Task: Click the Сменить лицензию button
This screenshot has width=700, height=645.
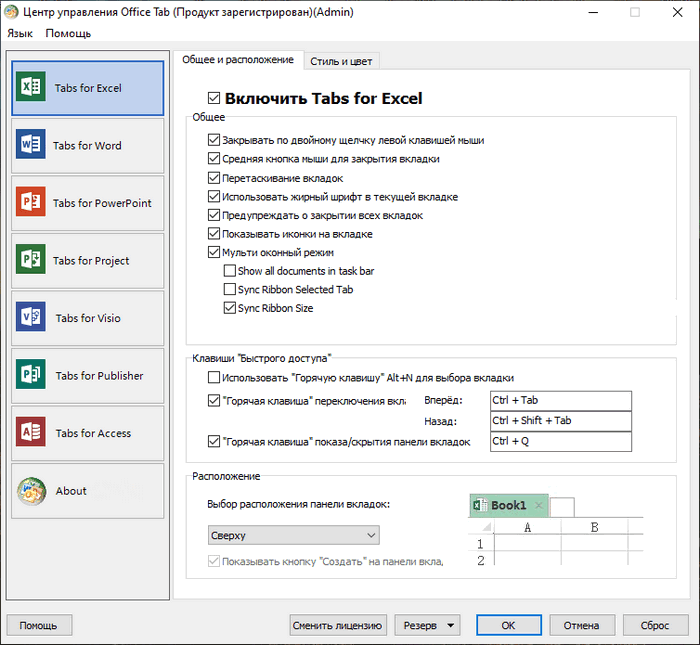Action: coord(338,625)
